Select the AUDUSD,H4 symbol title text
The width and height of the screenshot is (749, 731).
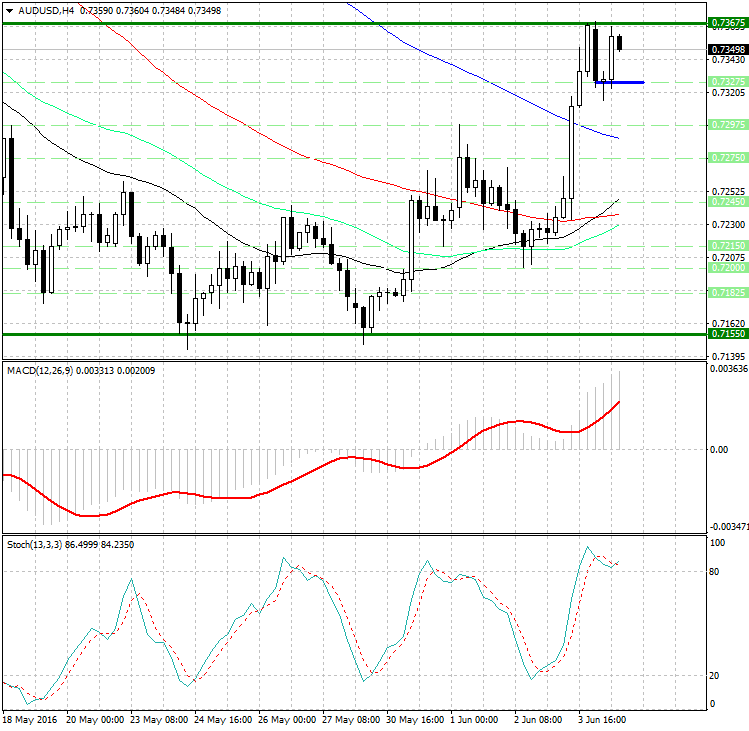[46, 11]
